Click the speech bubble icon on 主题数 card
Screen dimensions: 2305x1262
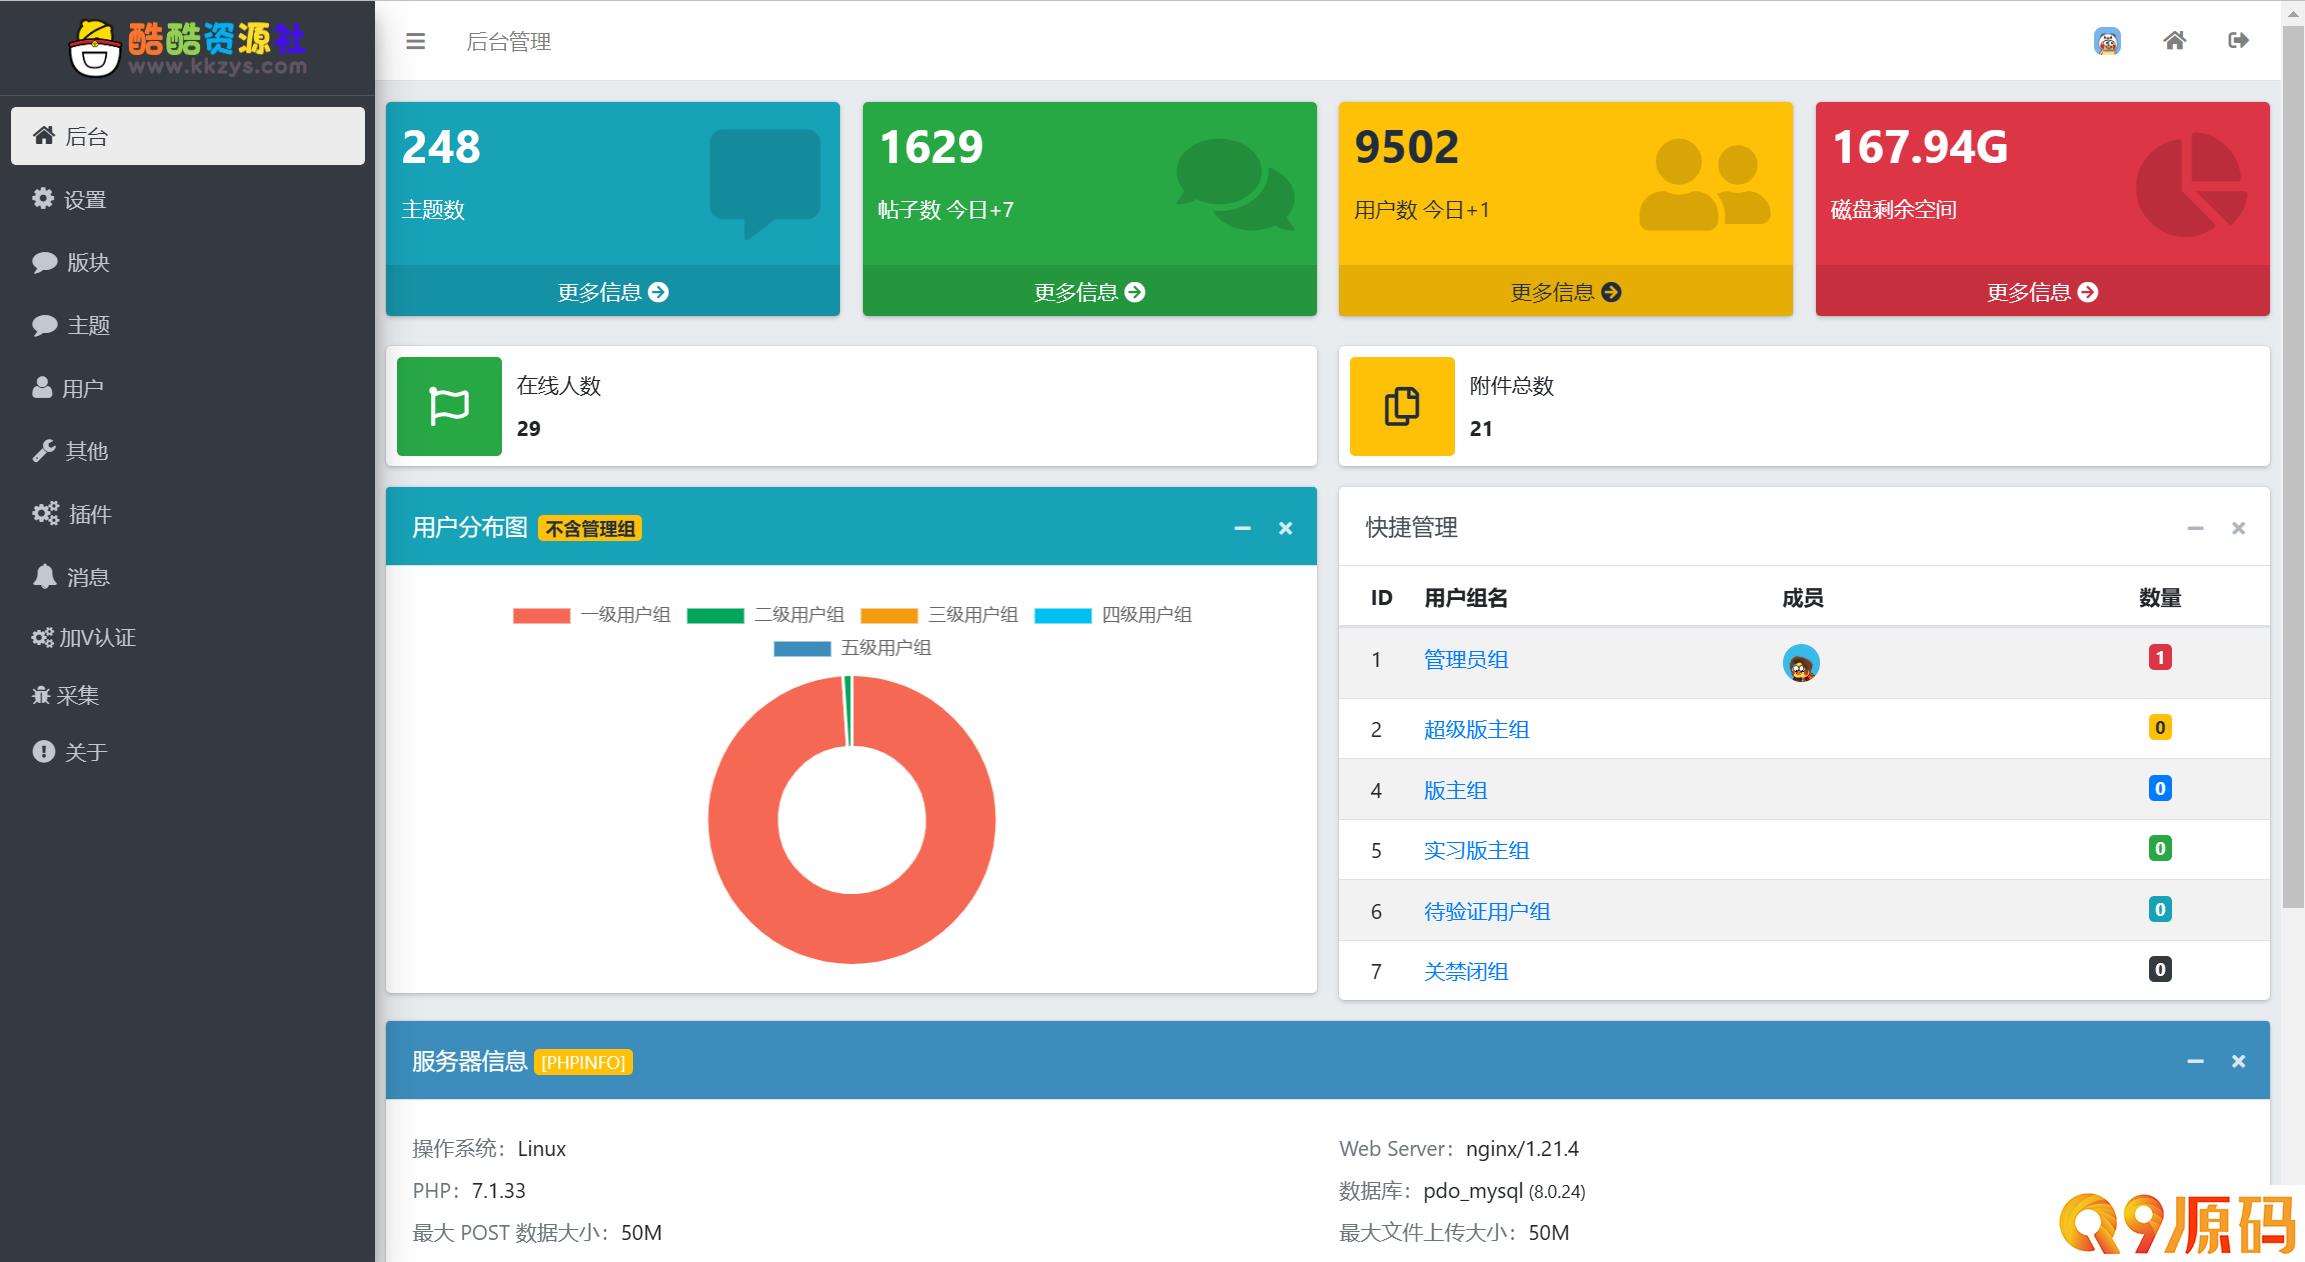[765, 184]
